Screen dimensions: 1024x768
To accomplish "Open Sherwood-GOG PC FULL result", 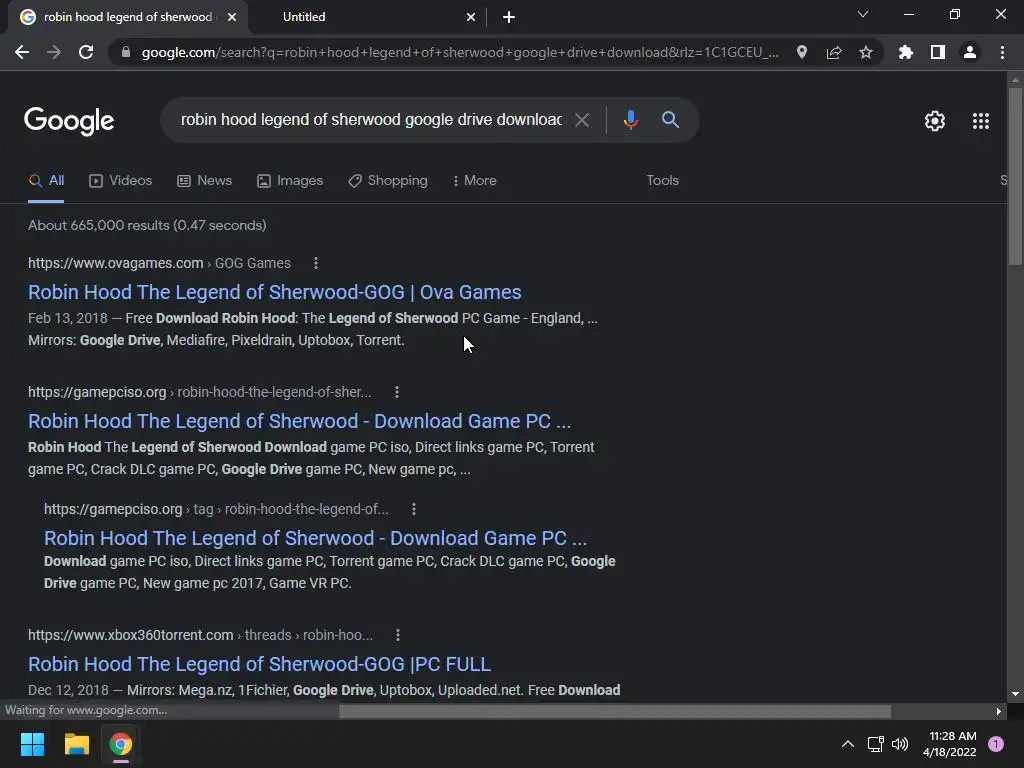I will 259,664.
